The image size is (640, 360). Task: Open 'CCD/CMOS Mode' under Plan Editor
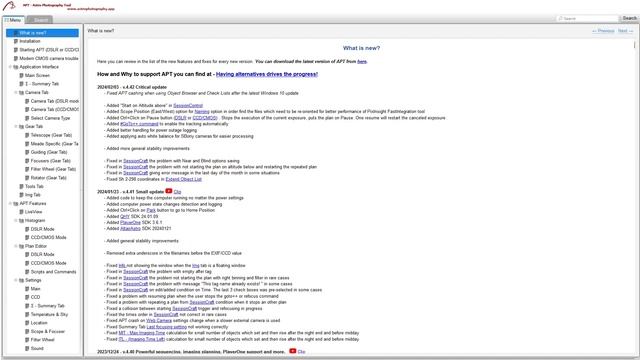pos(49,263)
